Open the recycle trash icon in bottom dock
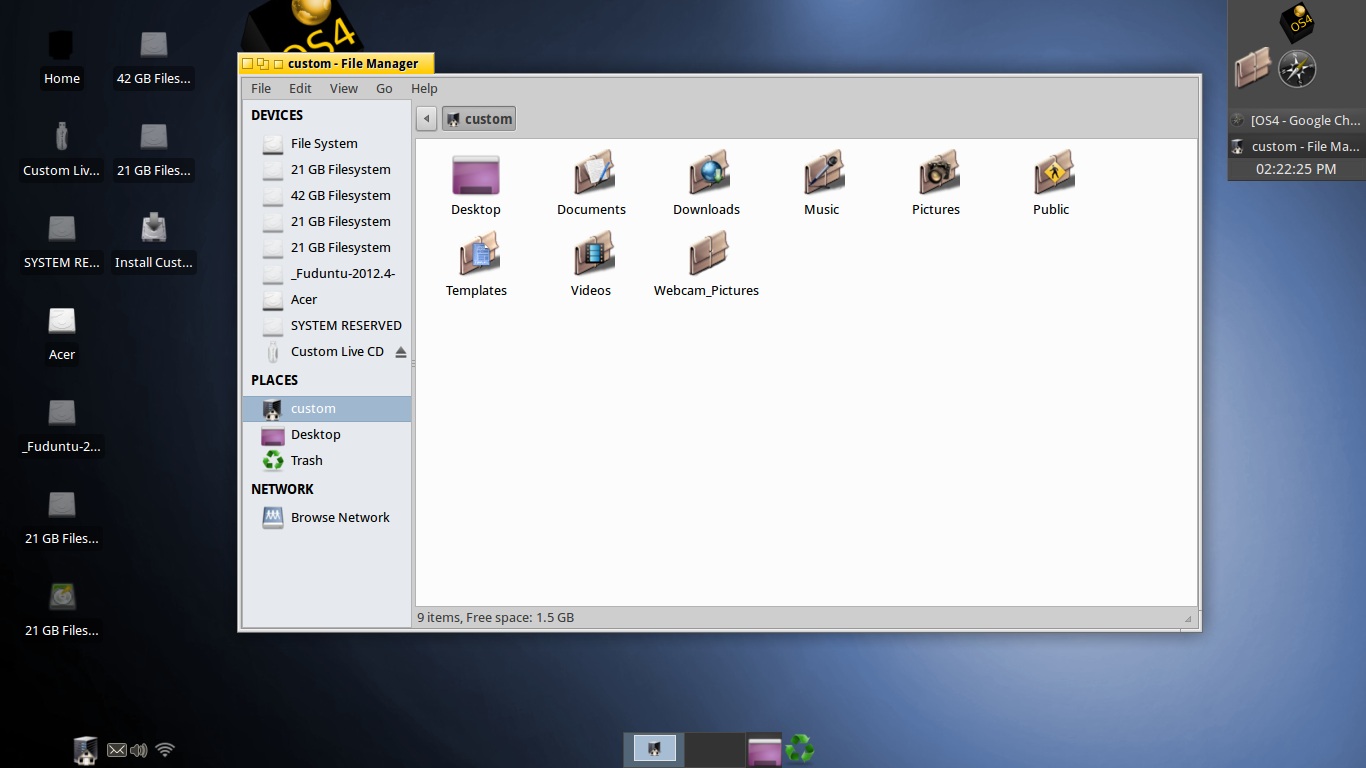This screenshot has height=768, width=1366. click(800, 749)
